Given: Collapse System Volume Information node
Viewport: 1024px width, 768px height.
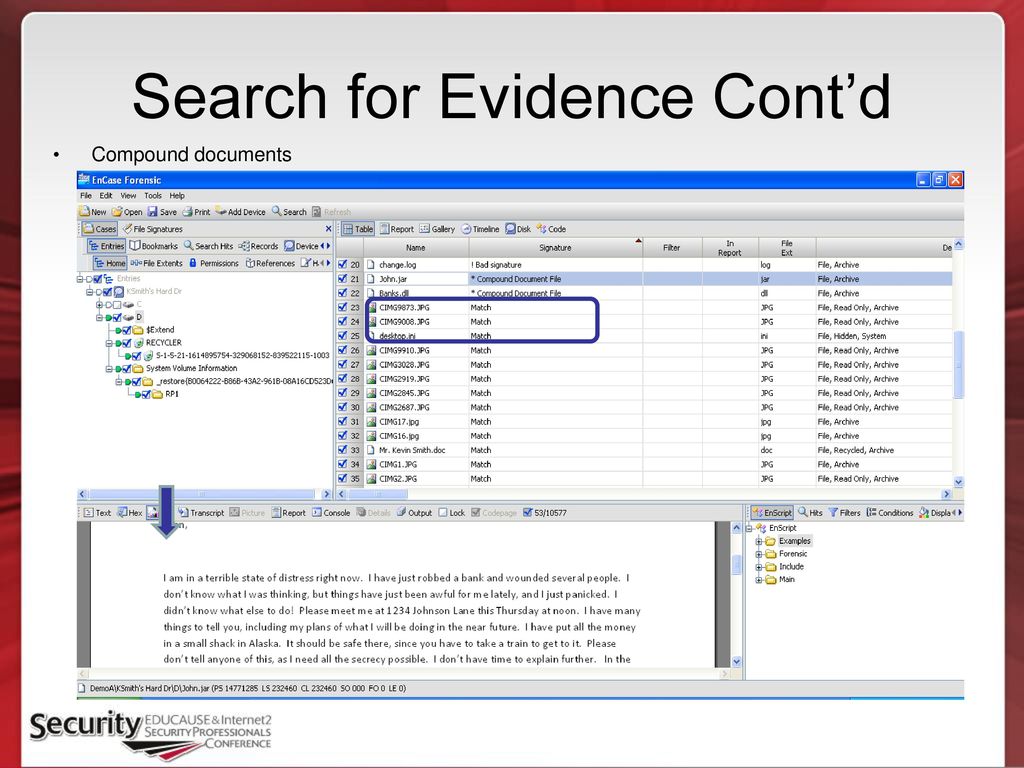Looking at the screenshot, I should (x=109, y=368).
